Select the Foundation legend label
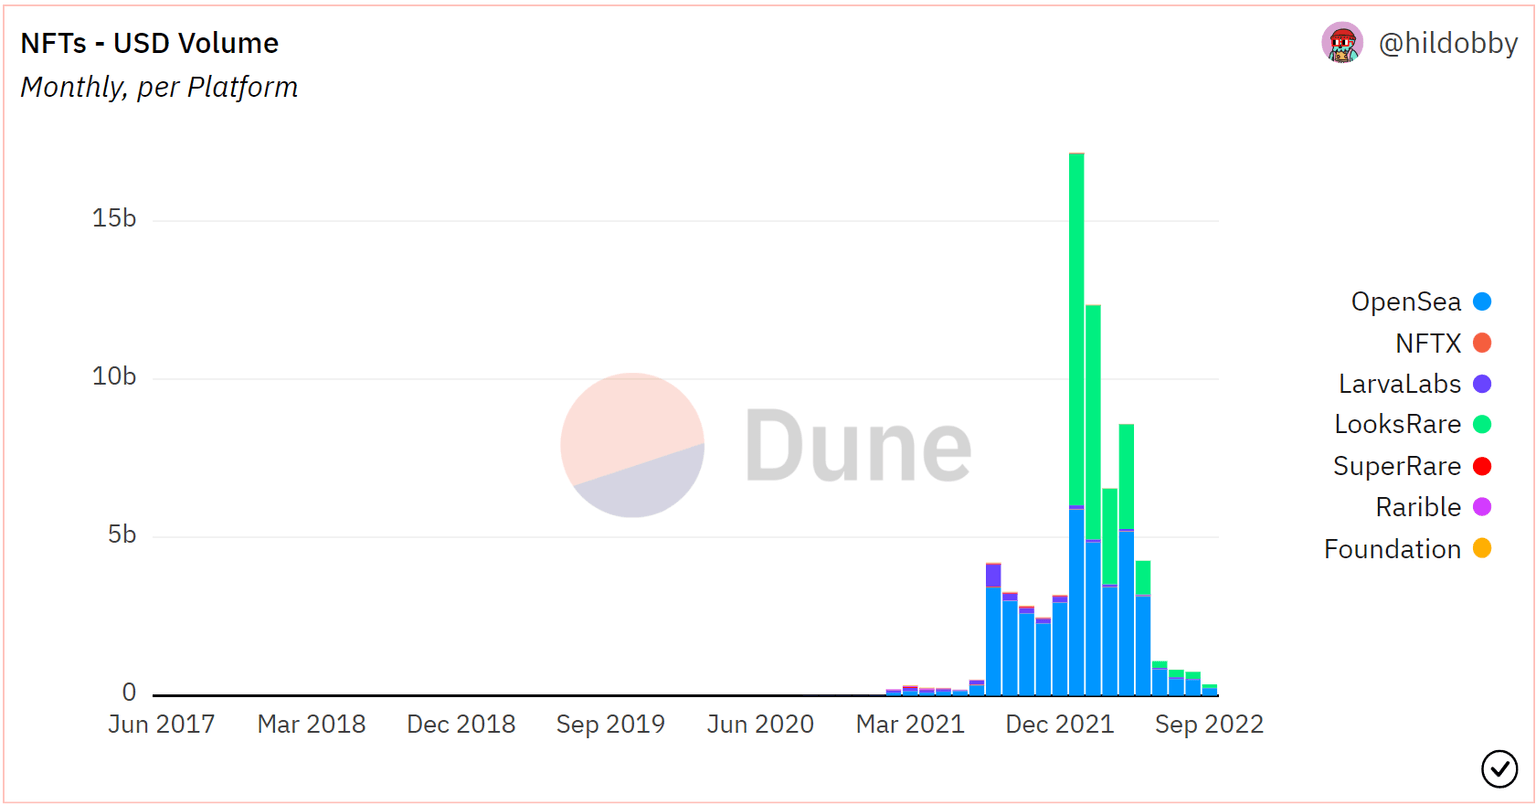1536x804 pixels. point(1393,549)
